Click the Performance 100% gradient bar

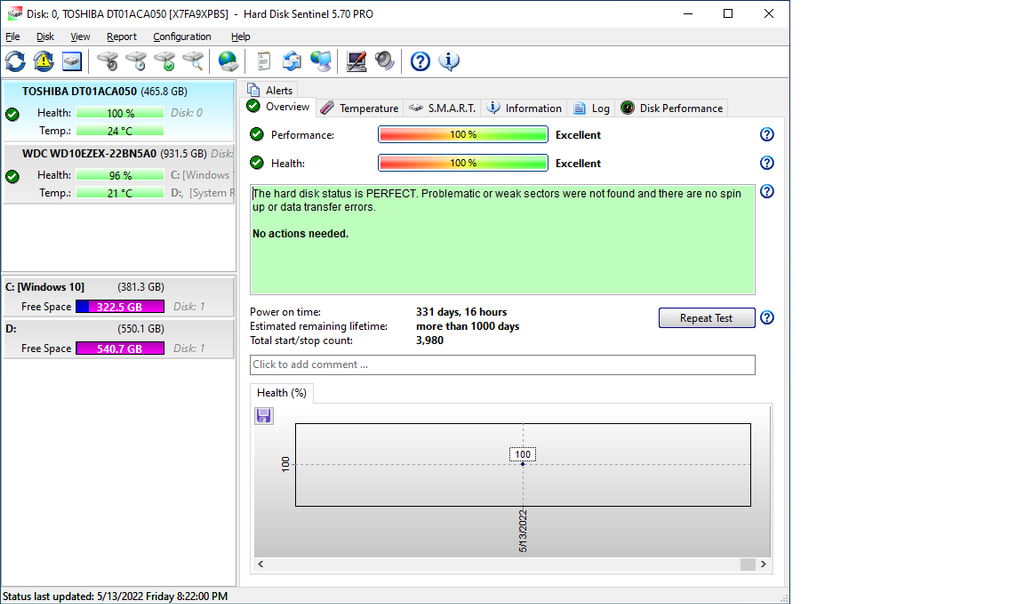pos(463,135)
